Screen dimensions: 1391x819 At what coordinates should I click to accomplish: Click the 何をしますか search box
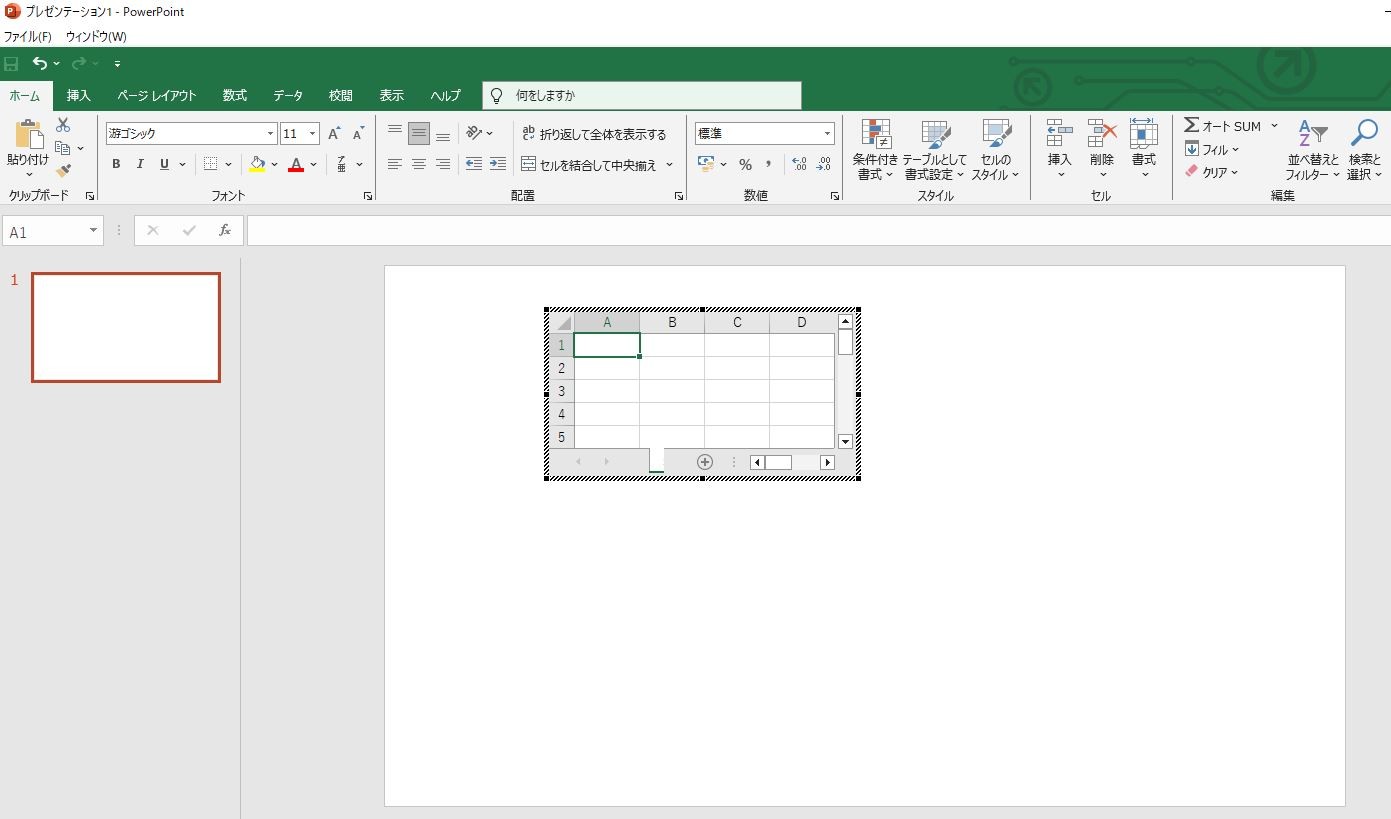point(642,96)
